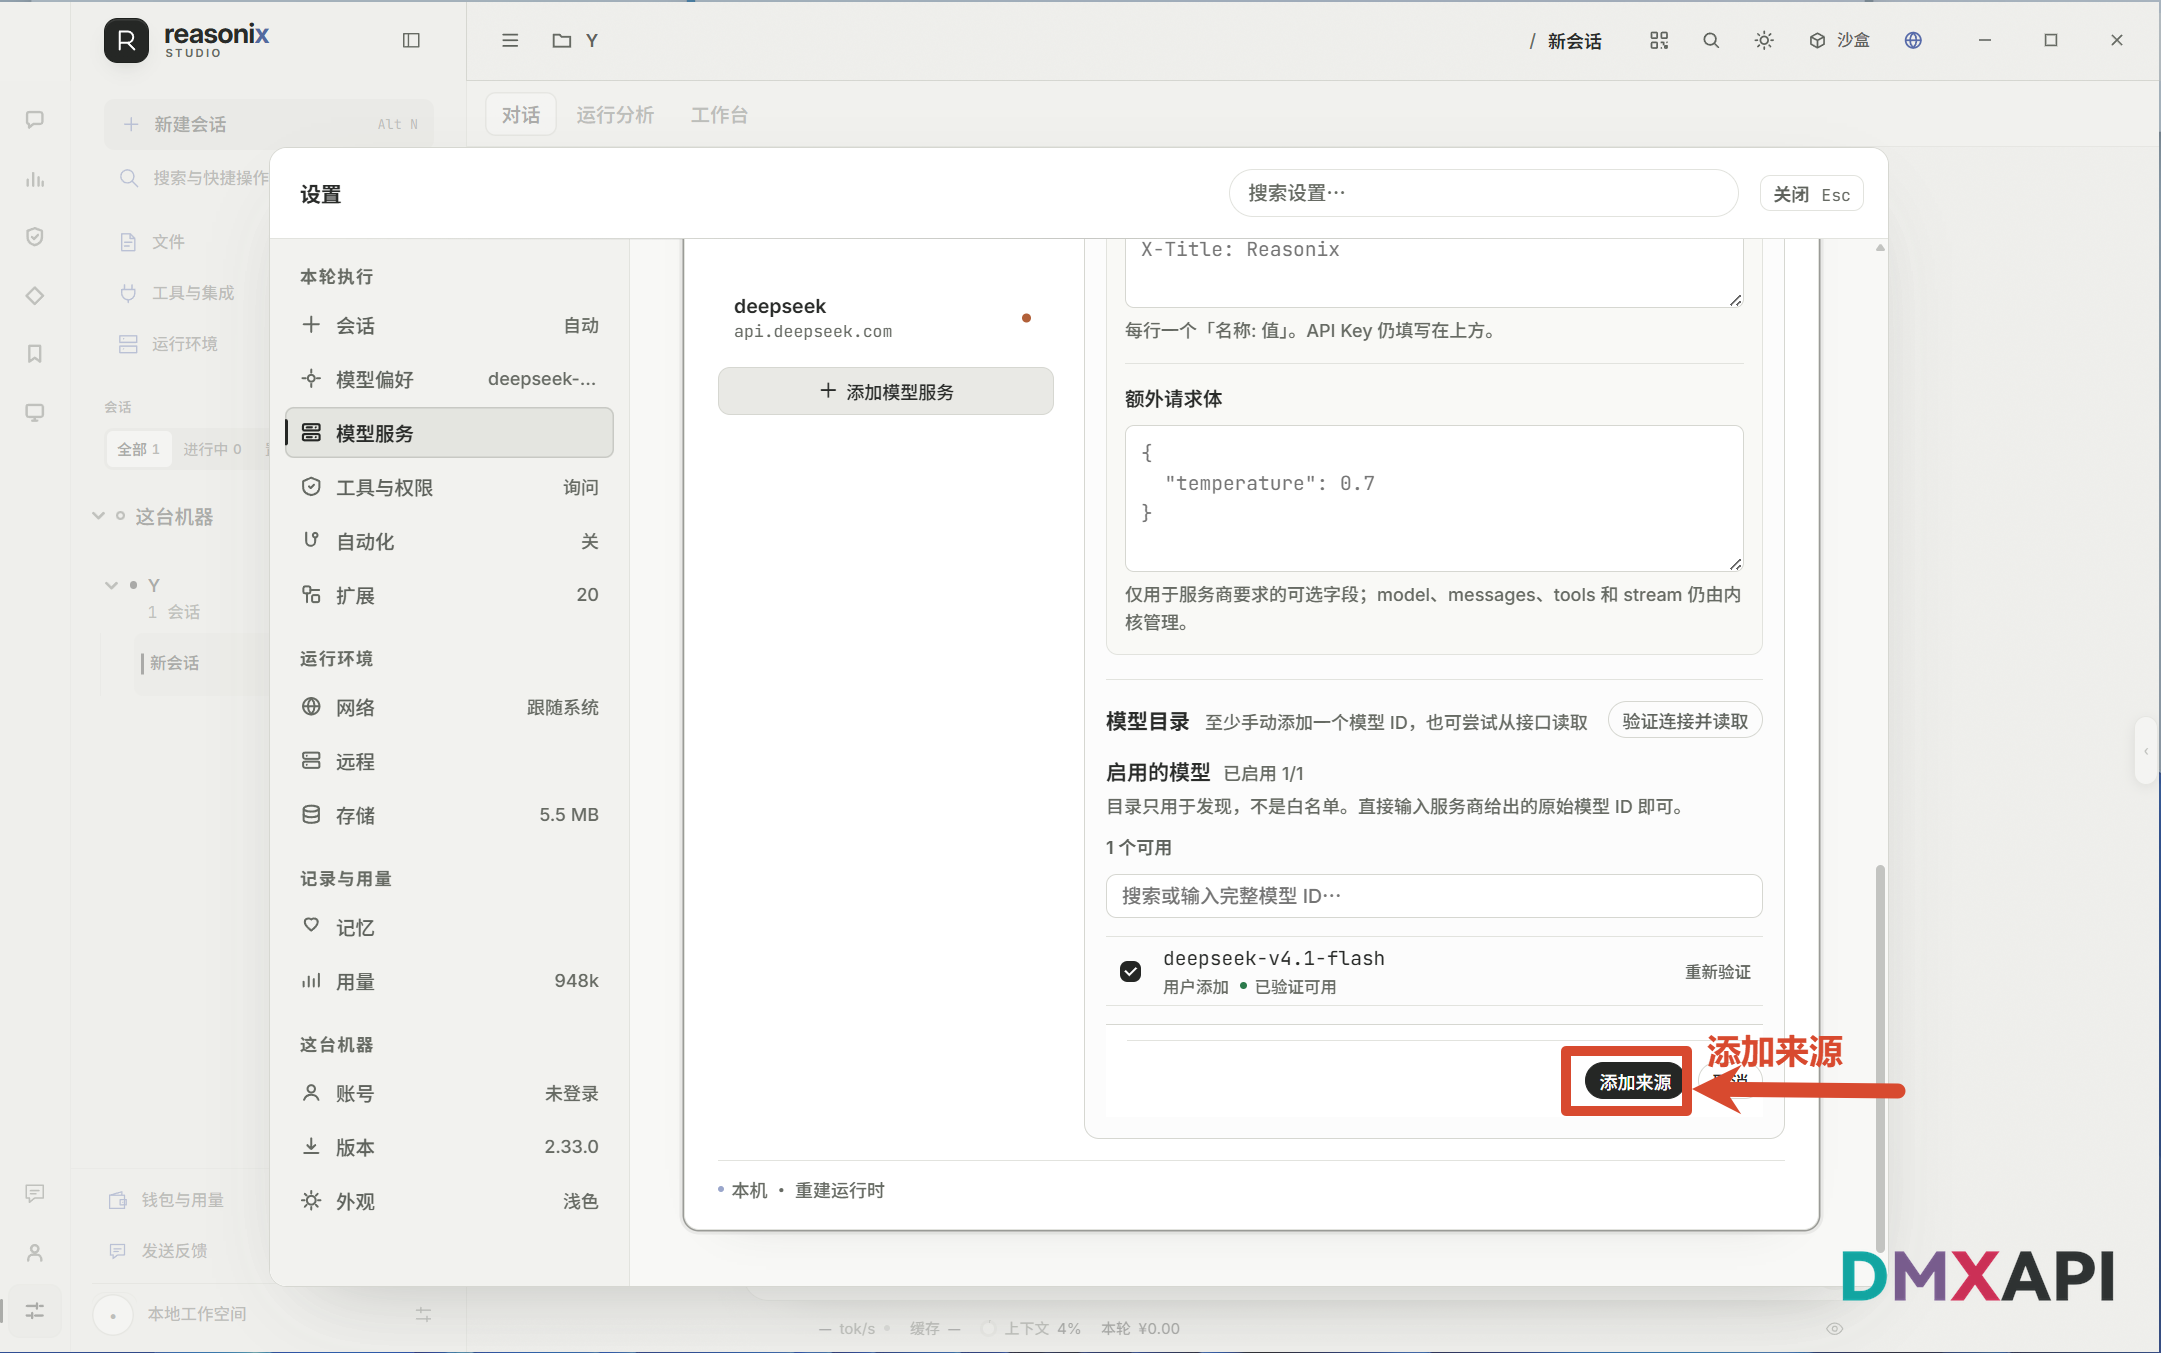Open the shield icon in left rail
This screenshot has height=1353, width=2161.
(x=35, y=237)
